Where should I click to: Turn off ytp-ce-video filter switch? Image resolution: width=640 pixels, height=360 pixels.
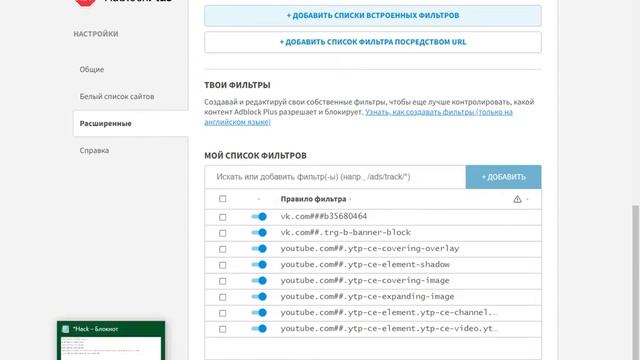(x=259, y=329)
